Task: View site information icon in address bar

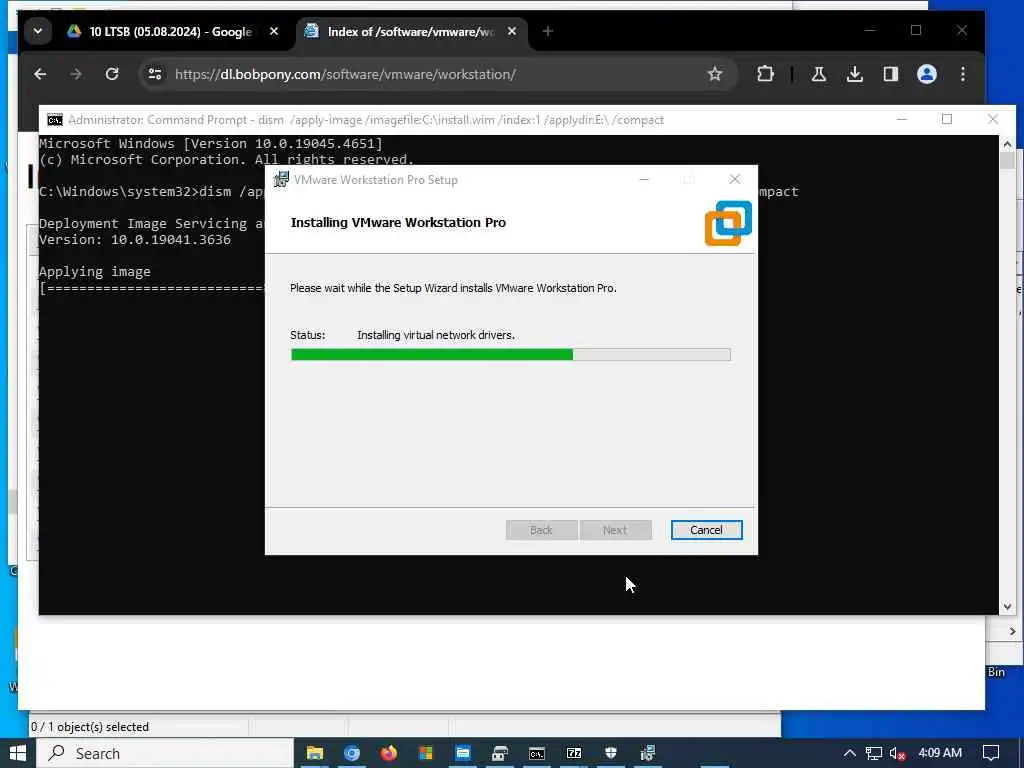Action: [155, 74]
